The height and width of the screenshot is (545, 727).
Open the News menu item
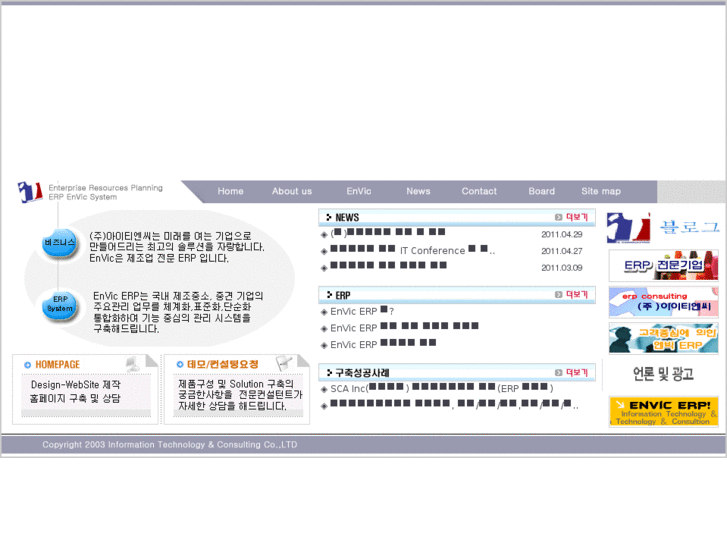click(418, 191)
